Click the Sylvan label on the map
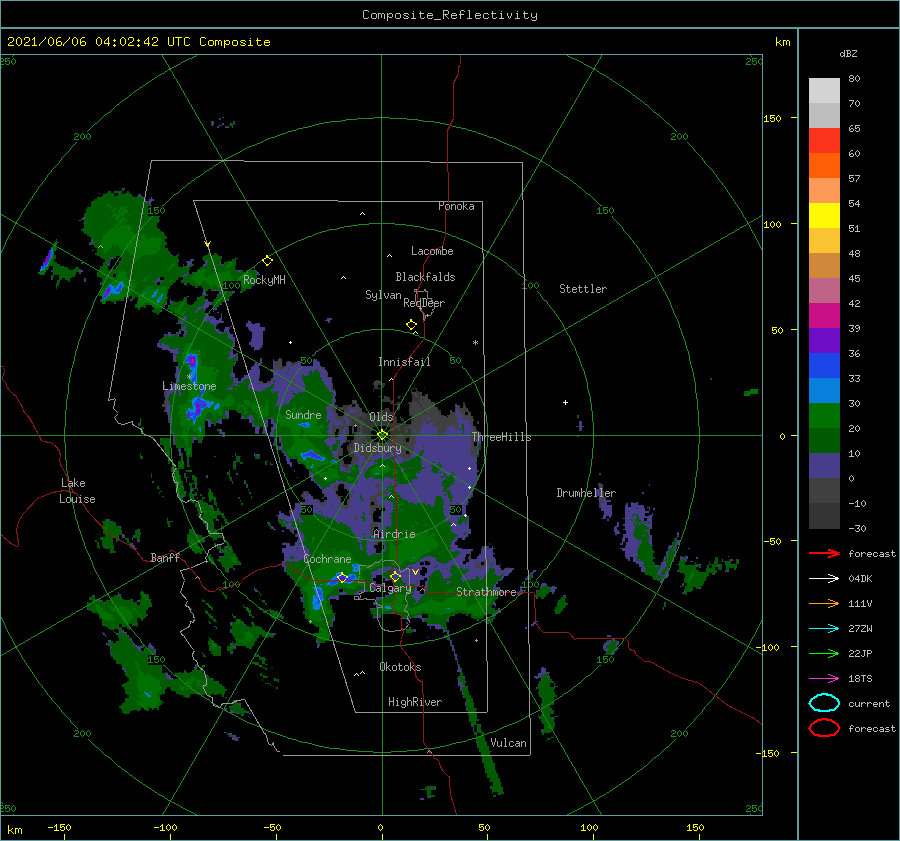 [x=383, y=295]
